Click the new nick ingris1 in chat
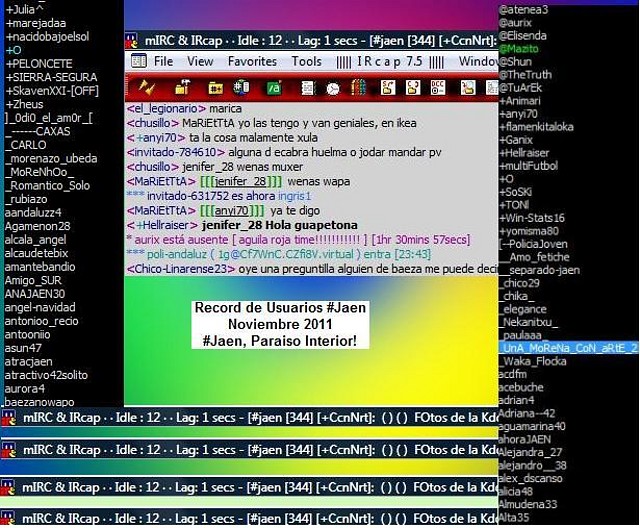 (x=294, y=196)
